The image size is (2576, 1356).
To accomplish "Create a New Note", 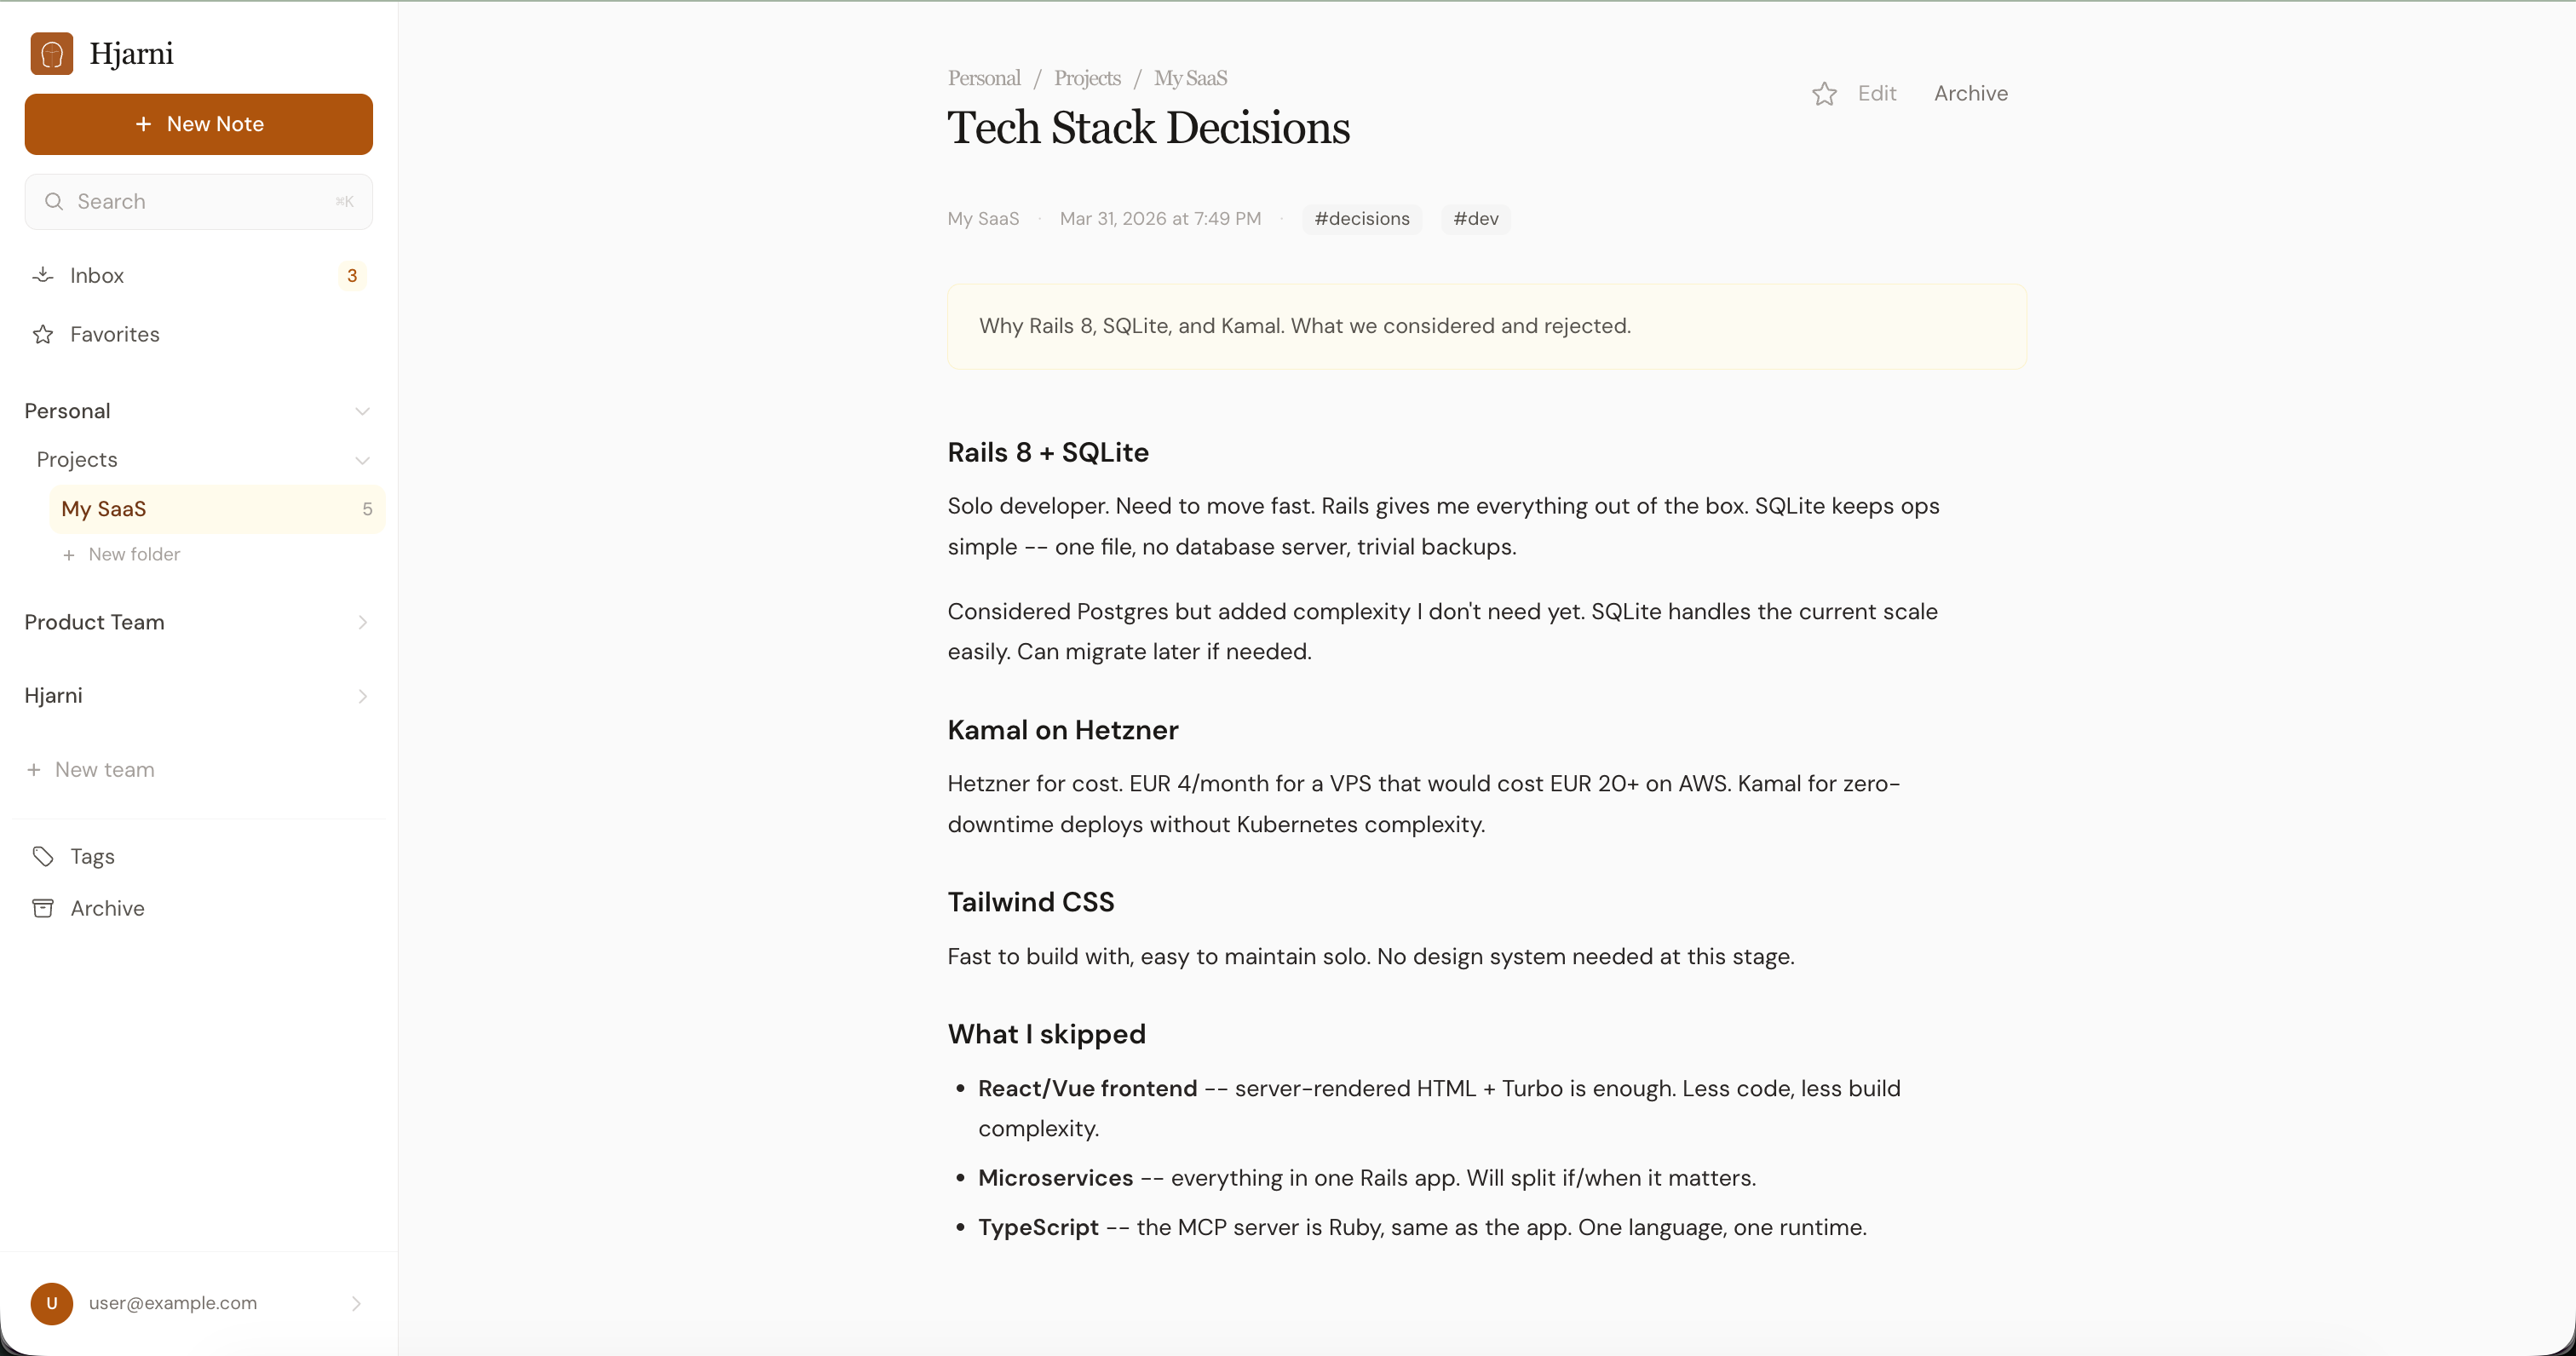I will tap(199, 124).
